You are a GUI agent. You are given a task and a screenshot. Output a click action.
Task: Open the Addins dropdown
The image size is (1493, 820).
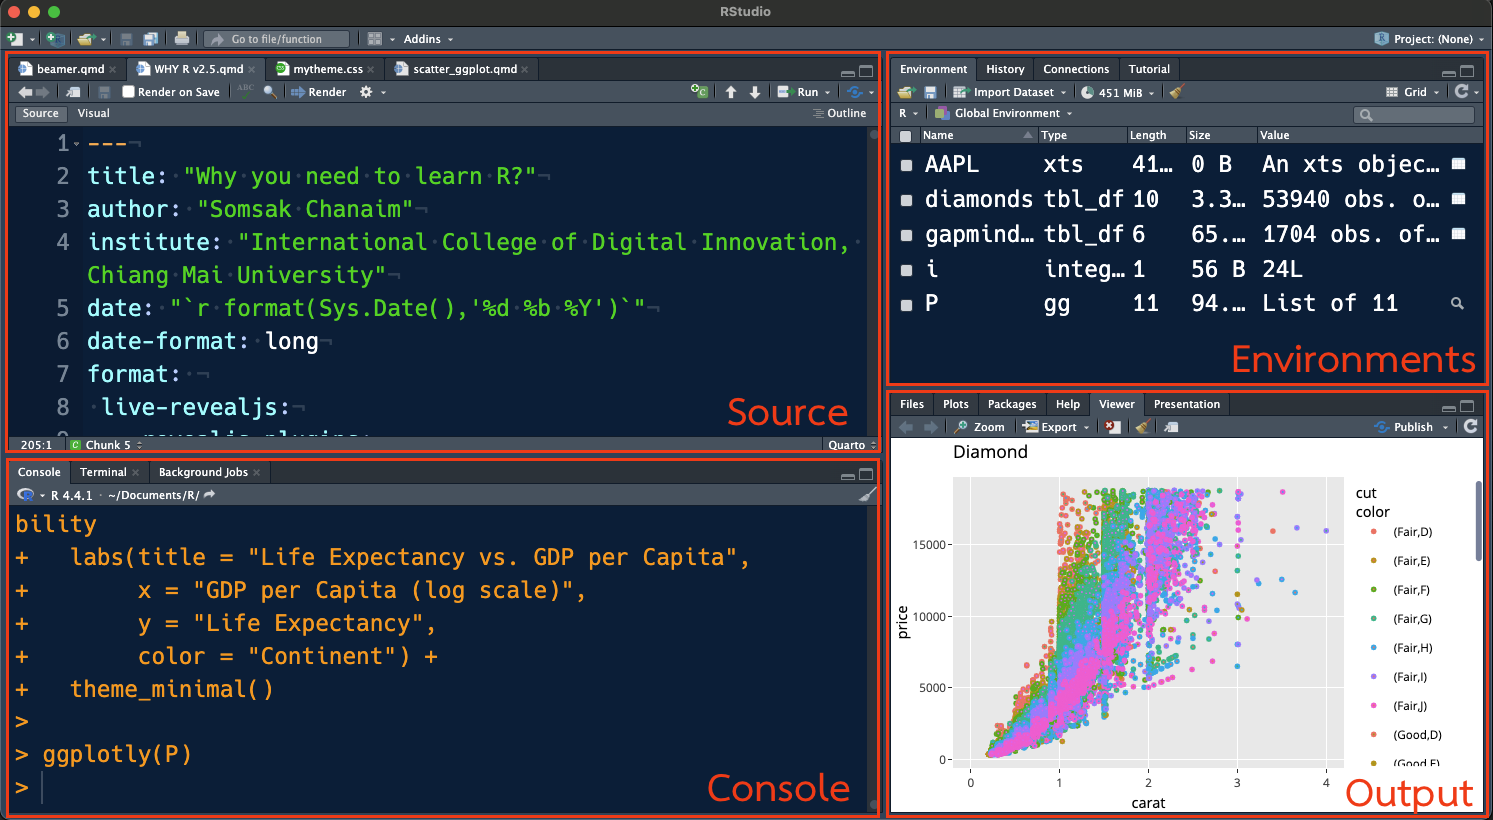(428, 39)
